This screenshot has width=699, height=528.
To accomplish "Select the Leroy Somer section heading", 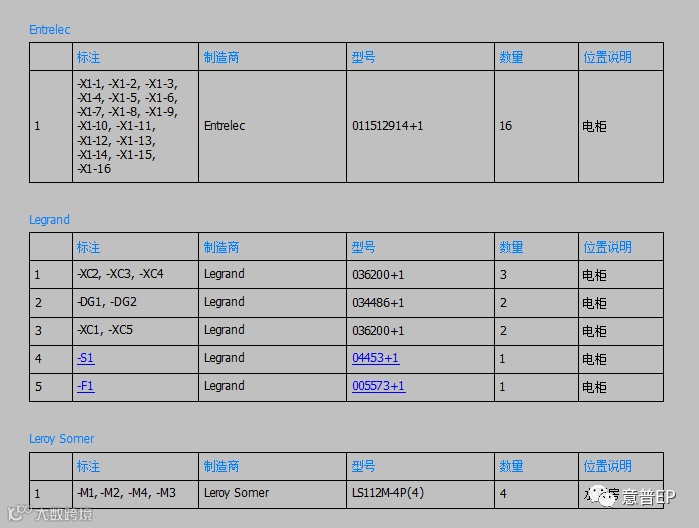I will 62,439.
